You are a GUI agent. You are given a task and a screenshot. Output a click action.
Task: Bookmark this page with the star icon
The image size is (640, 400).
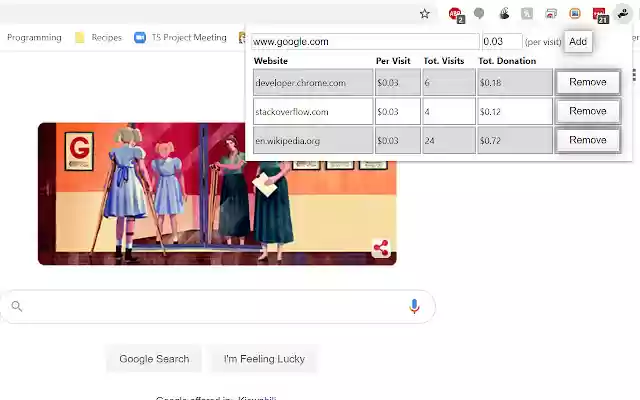(424, 14)
